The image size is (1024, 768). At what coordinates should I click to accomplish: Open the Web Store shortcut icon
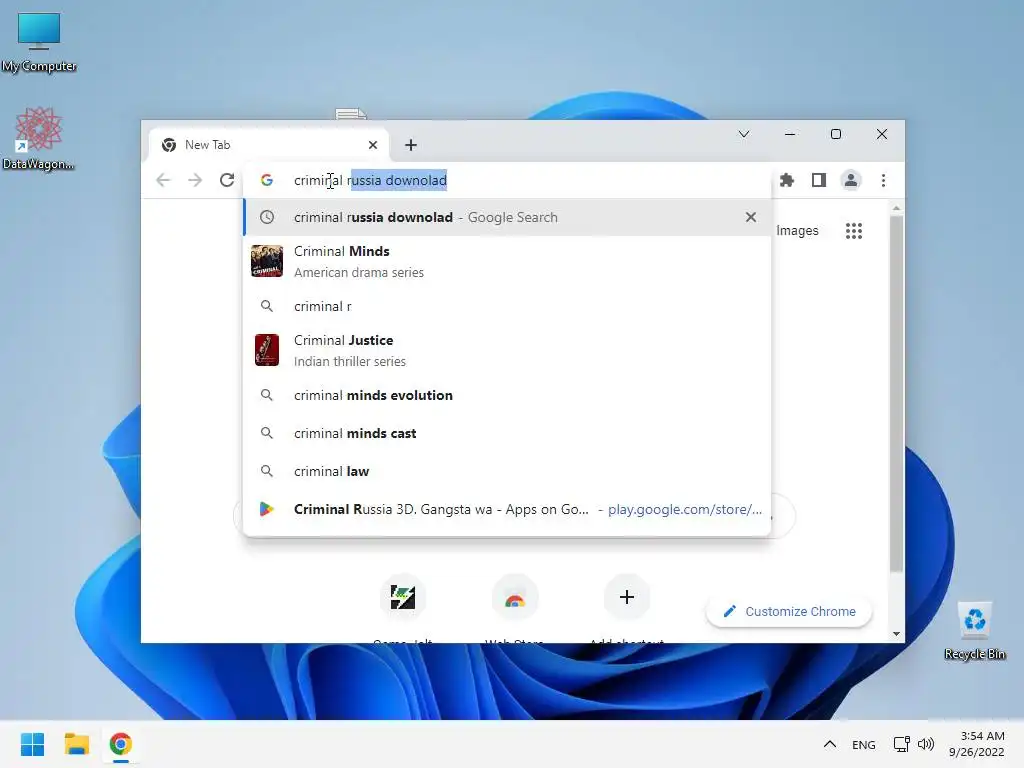point(515,597)
